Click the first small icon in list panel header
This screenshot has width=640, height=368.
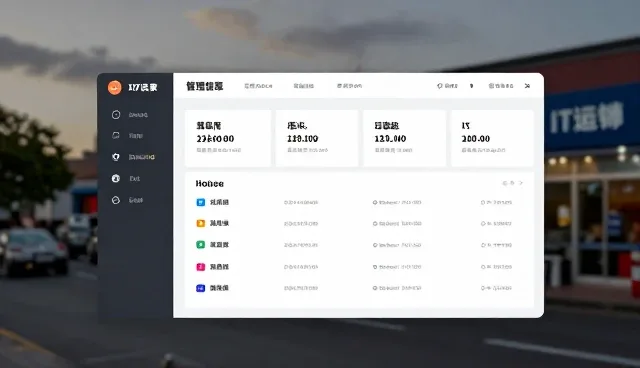pos(505,183)
